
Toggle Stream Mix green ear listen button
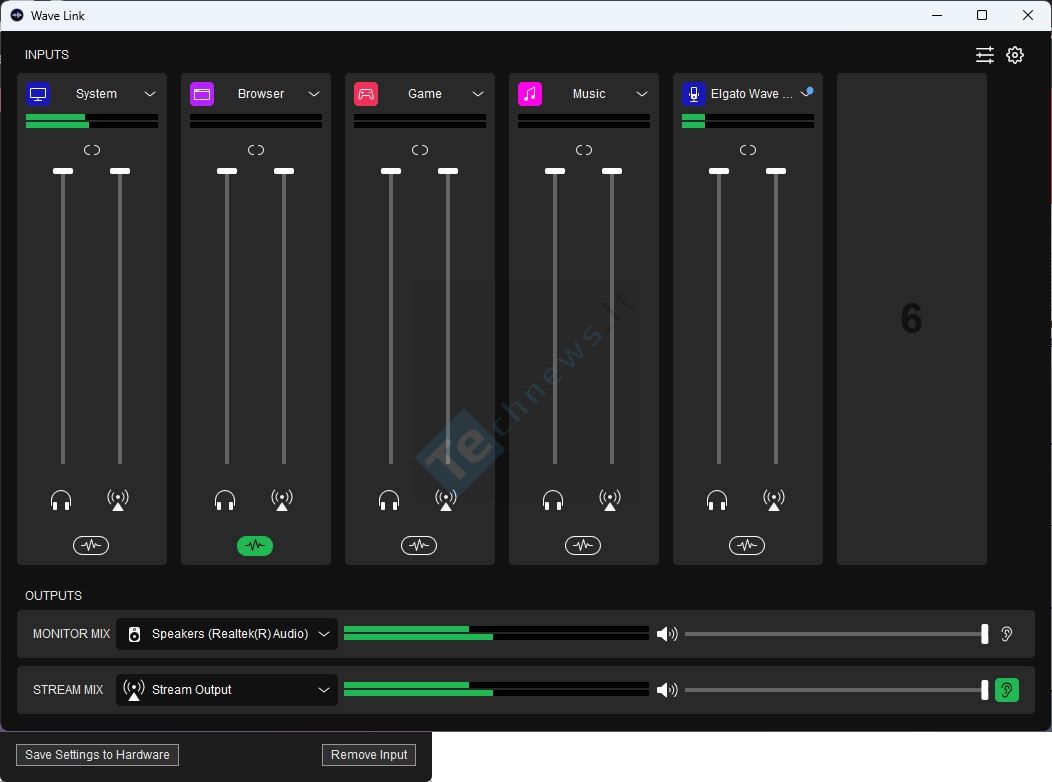1006,690
